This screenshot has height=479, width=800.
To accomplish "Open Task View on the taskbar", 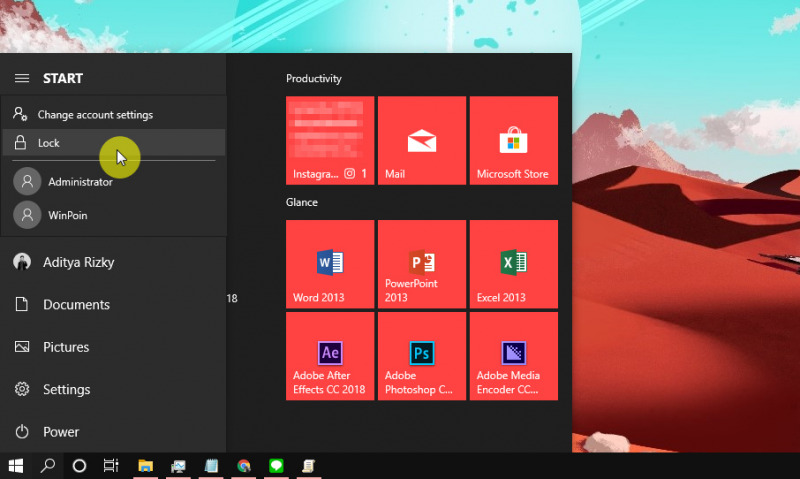I will click(x=111, y=466).
